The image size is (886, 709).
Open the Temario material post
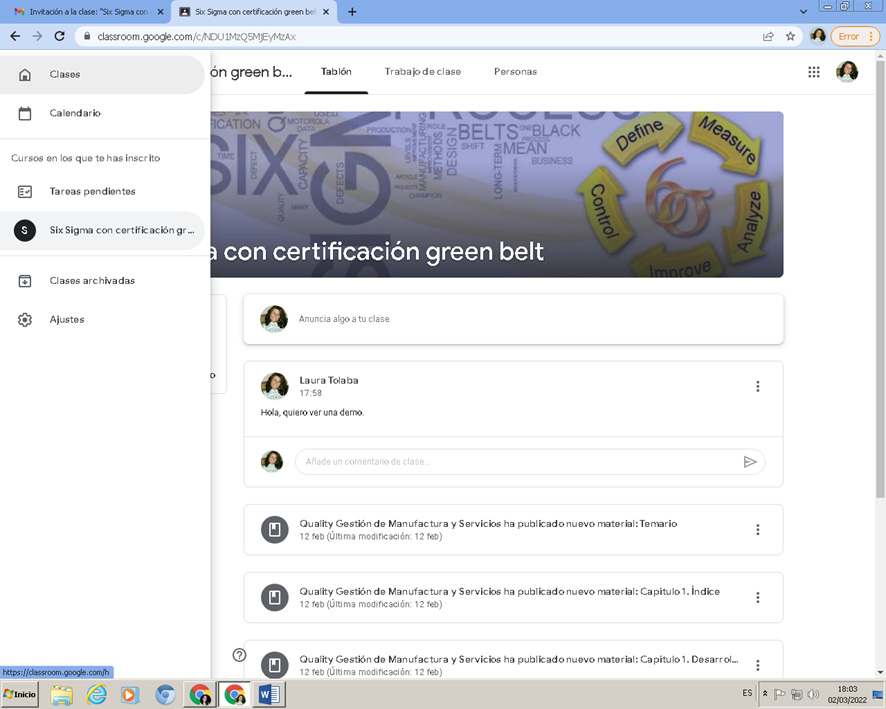(513, 530)
